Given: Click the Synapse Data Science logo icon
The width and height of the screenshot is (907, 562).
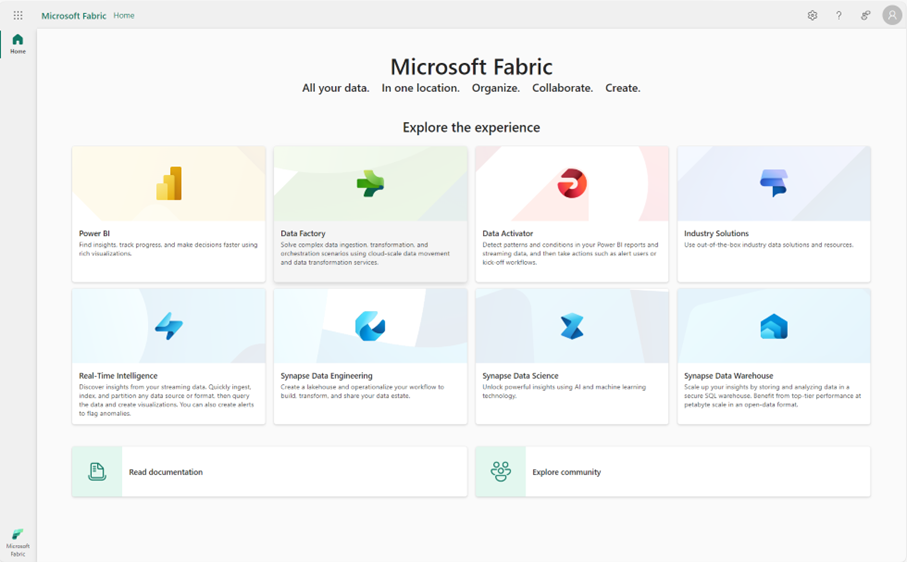Looking at the screenshot, I should [x=572, y=326].
